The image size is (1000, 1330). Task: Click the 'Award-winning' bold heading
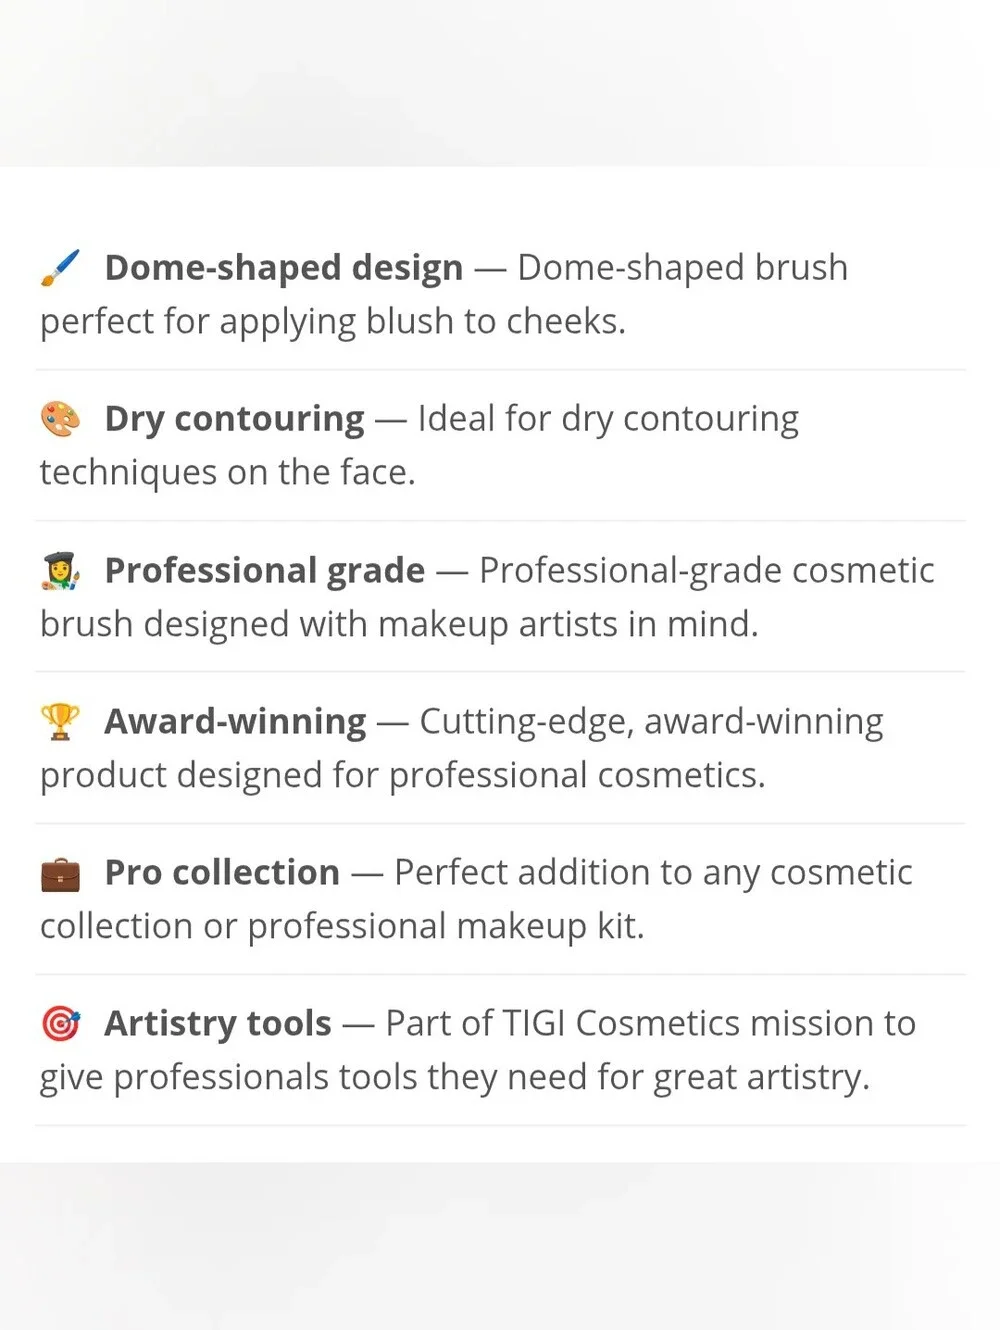[x=235, y=721]
